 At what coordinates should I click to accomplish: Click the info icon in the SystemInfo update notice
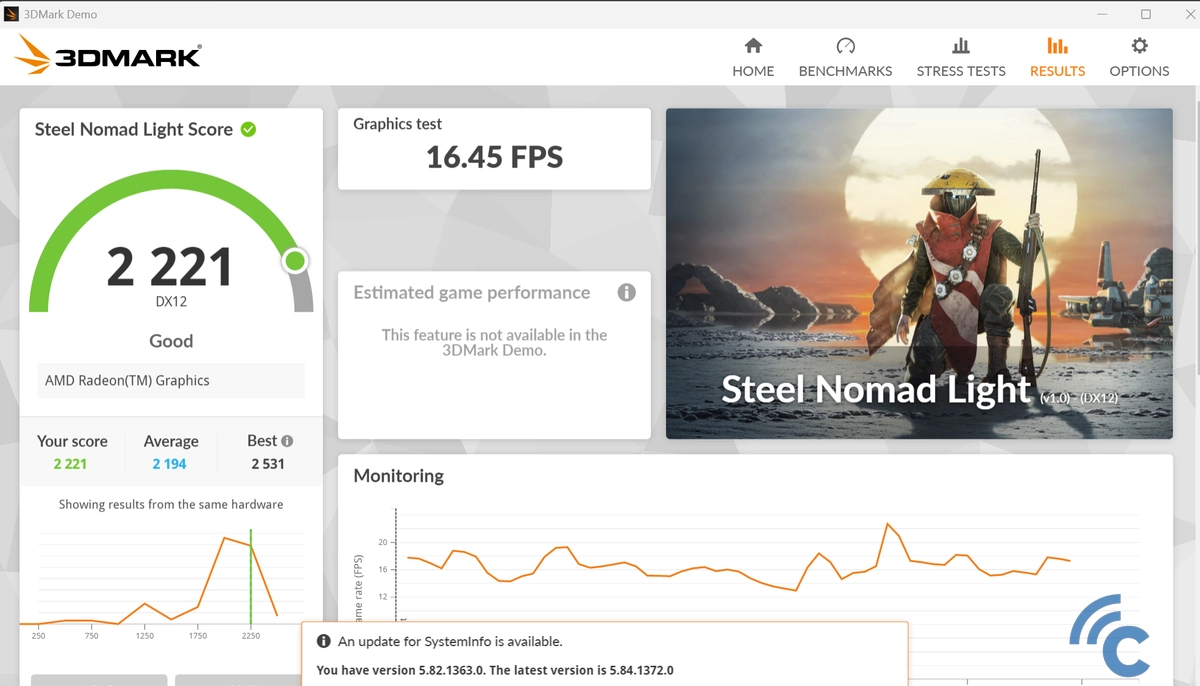point(324,642)
